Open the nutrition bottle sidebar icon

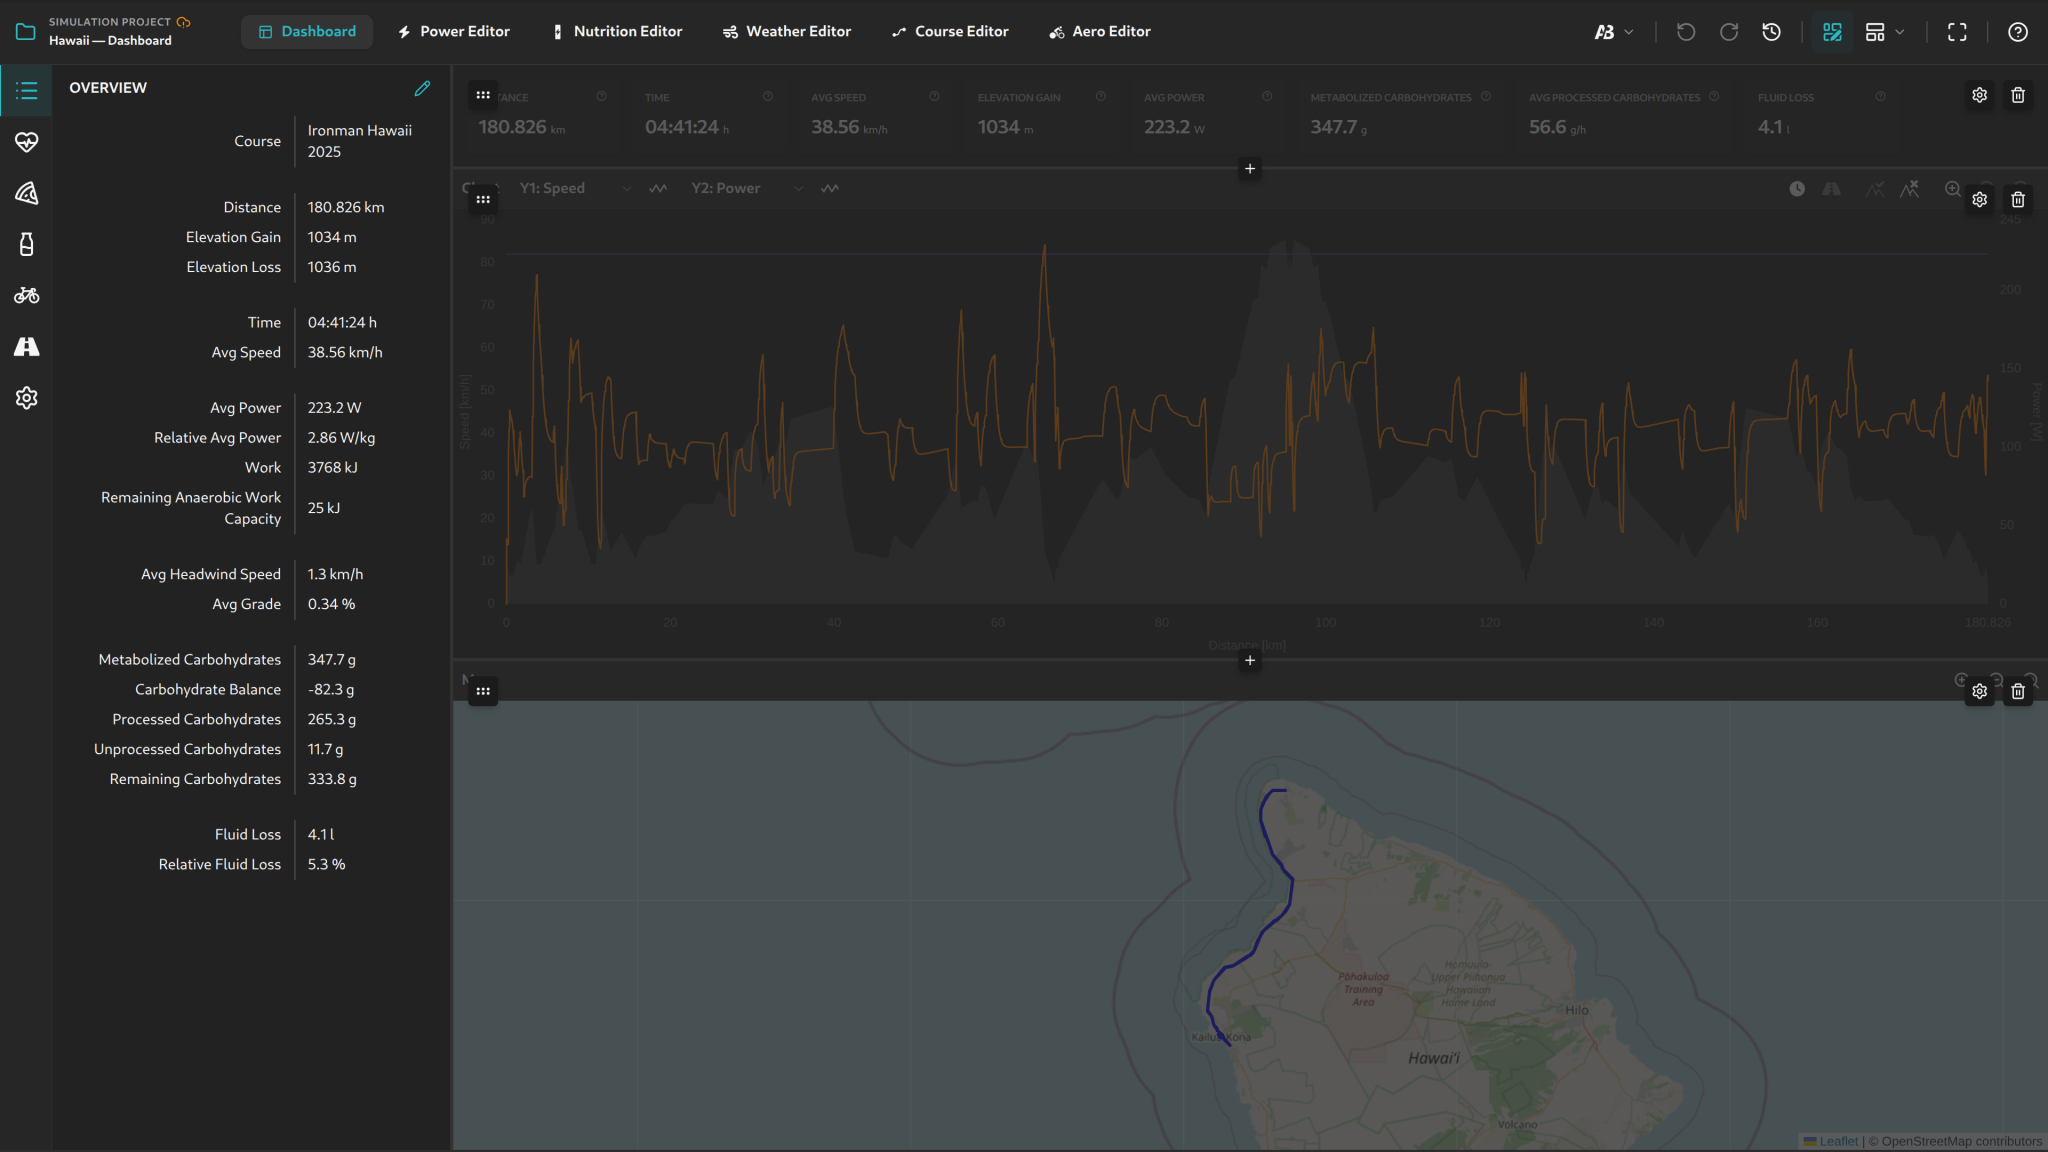(27, 244)
